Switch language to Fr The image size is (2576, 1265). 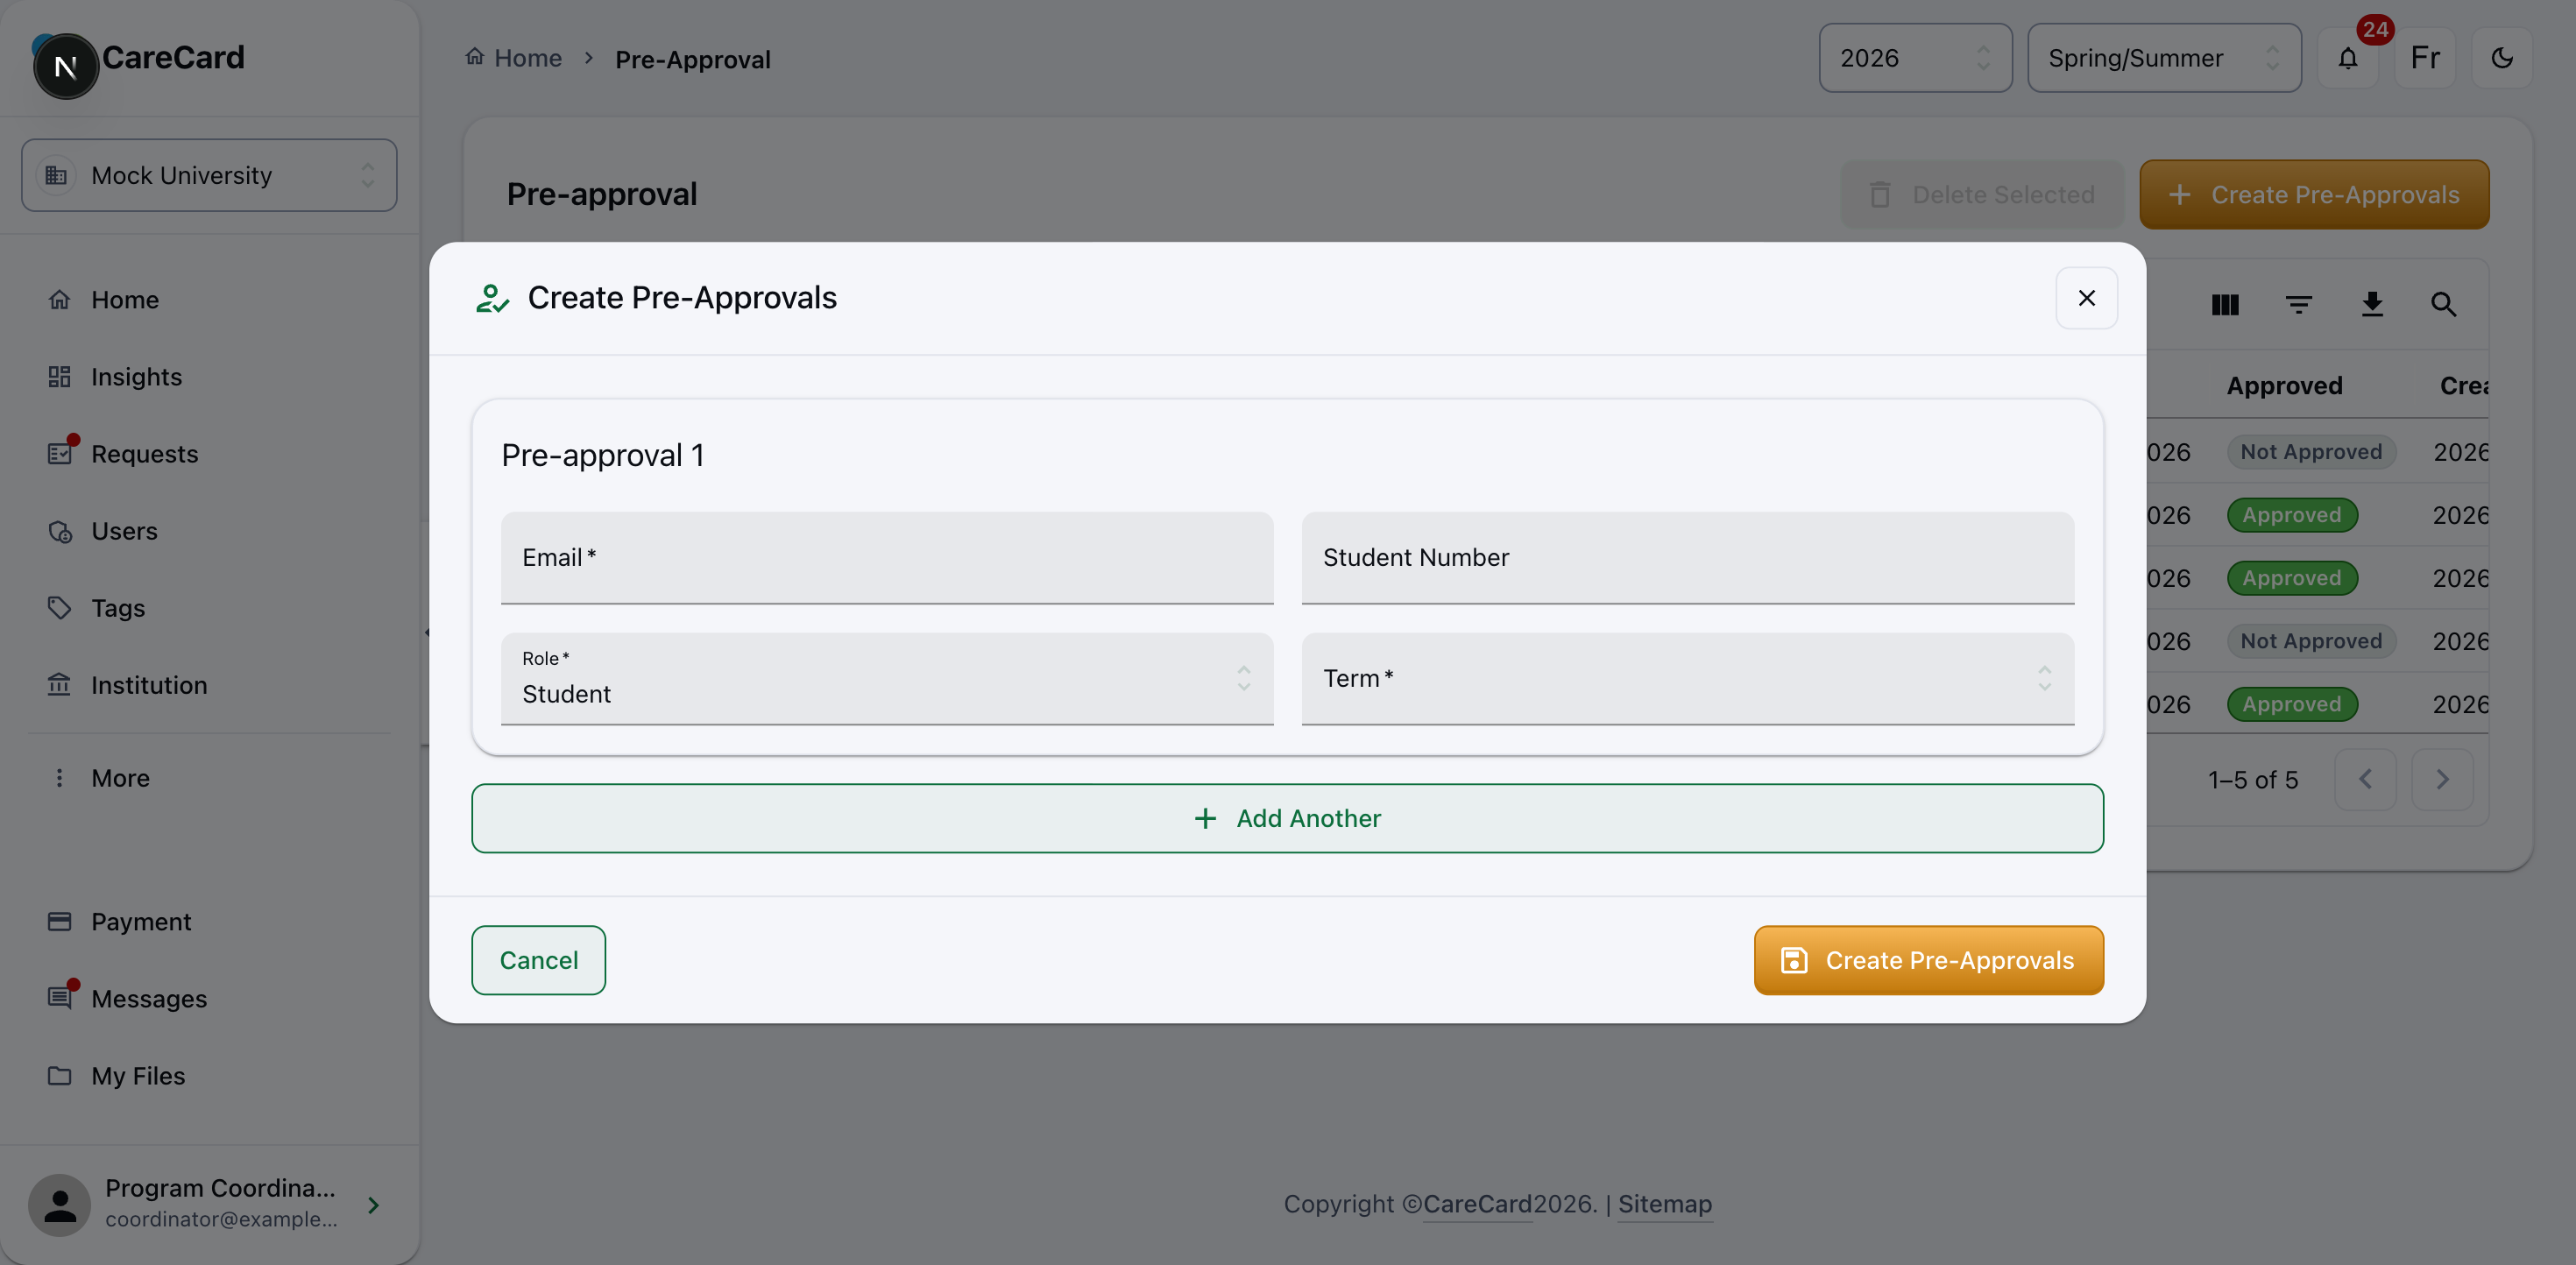click(2424, 58)
